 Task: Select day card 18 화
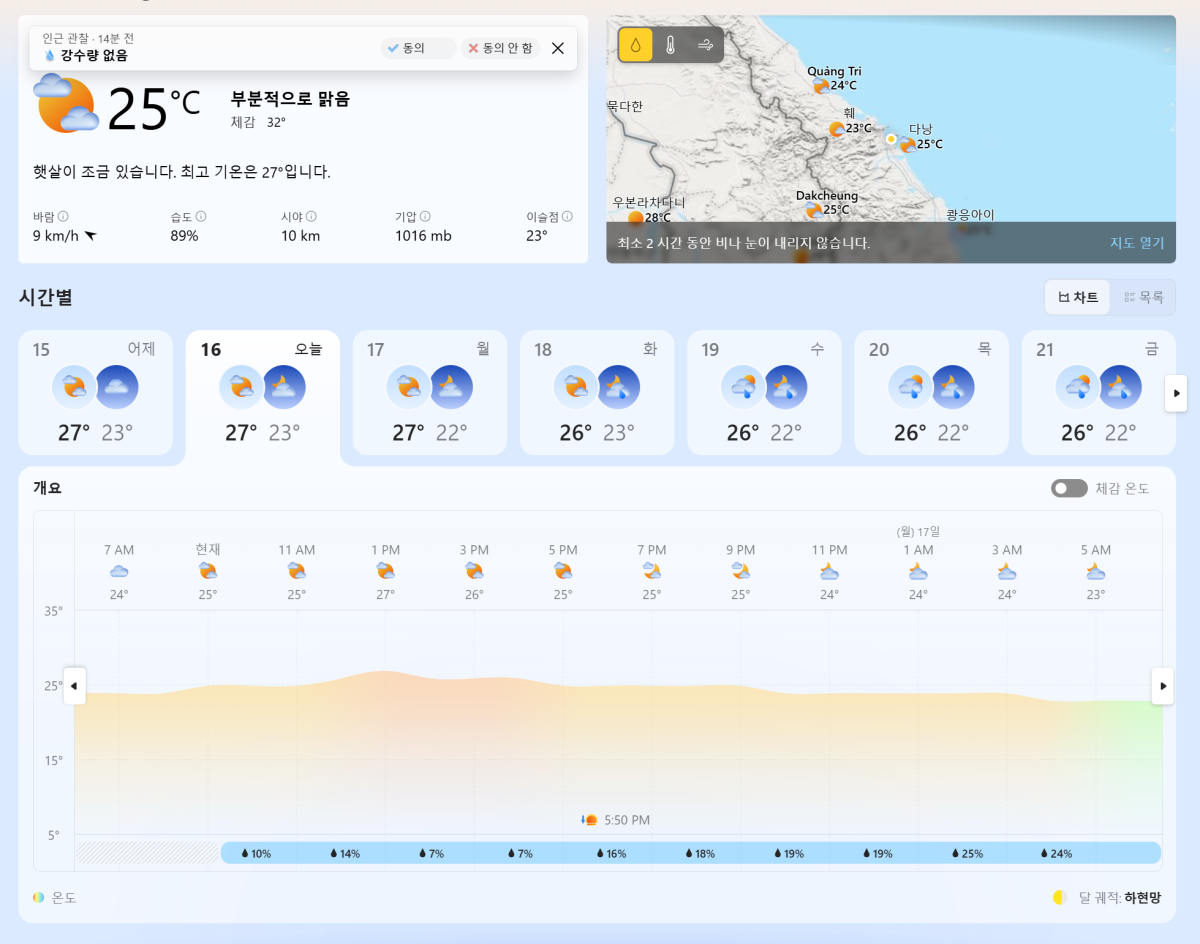(597, 392)
